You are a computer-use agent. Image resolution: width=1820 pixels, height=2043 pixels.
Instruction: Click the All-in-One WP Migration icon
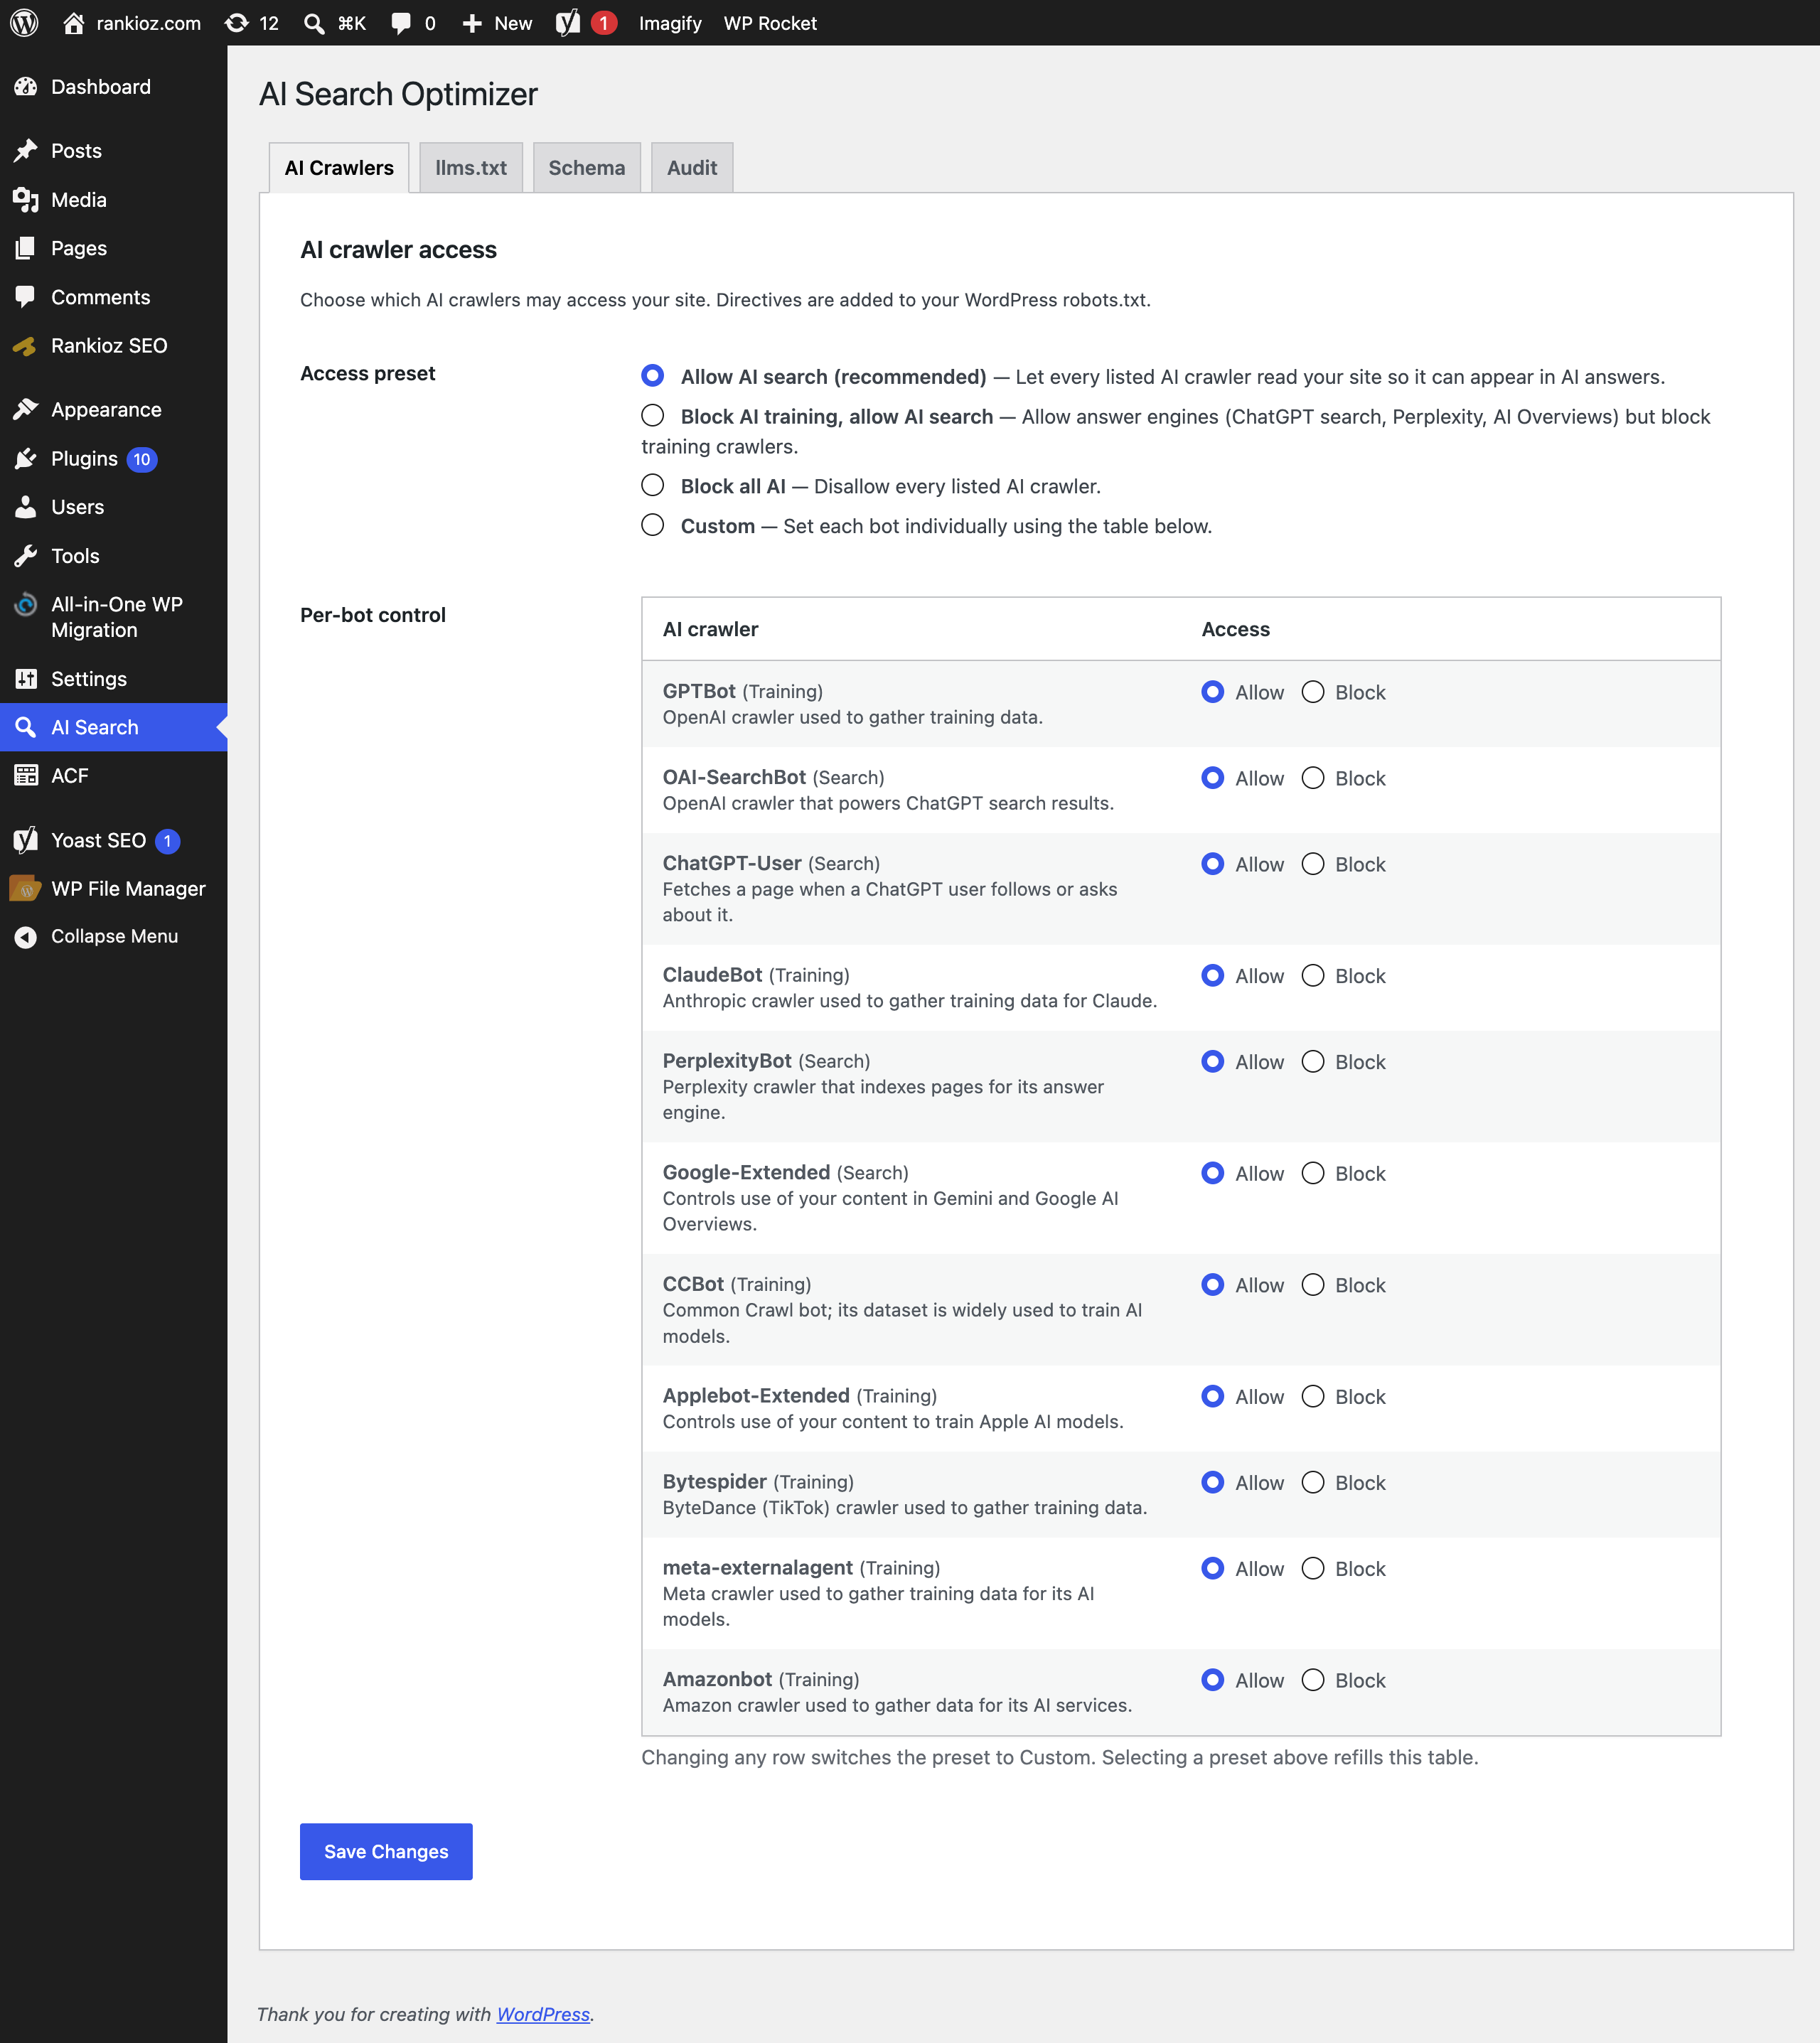[x=26, y=605]
